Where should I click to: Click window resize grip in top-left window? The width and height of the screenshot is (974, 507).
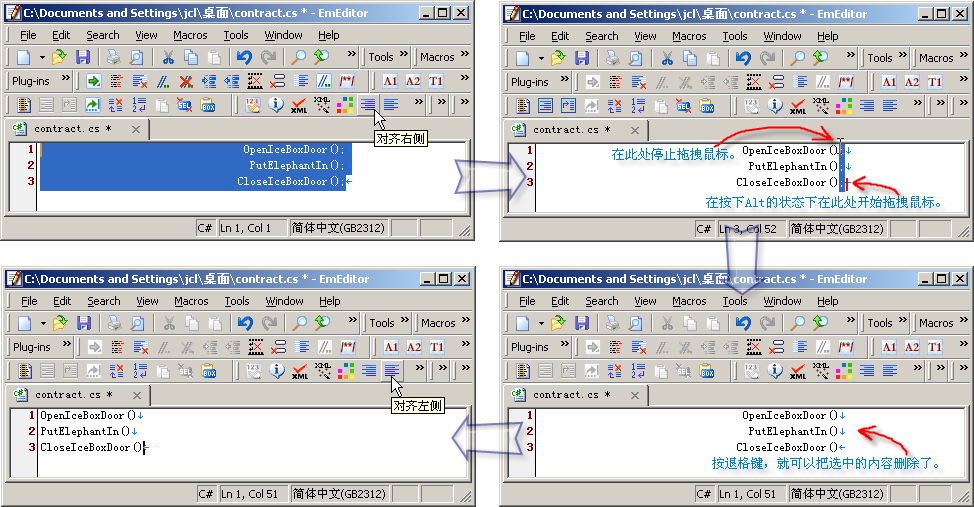point(465,231)
